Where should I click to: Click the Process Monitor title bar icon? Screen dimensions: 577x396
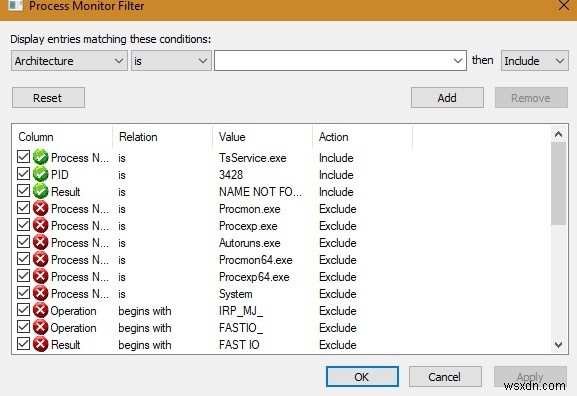click(15, 5)
